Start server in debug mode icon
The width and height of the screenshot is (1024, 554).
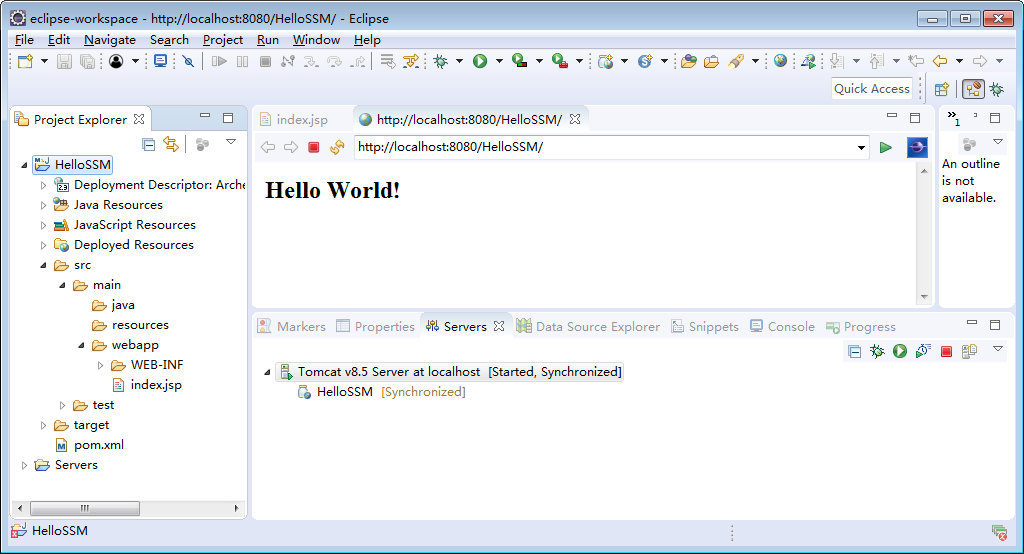click(877, 351)
